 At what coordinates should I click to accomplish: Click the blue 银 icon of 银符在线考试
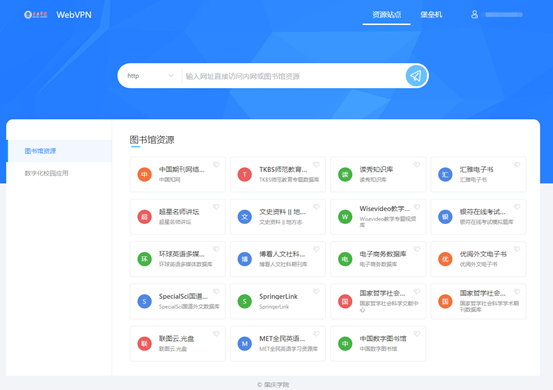tap(445, 217)
